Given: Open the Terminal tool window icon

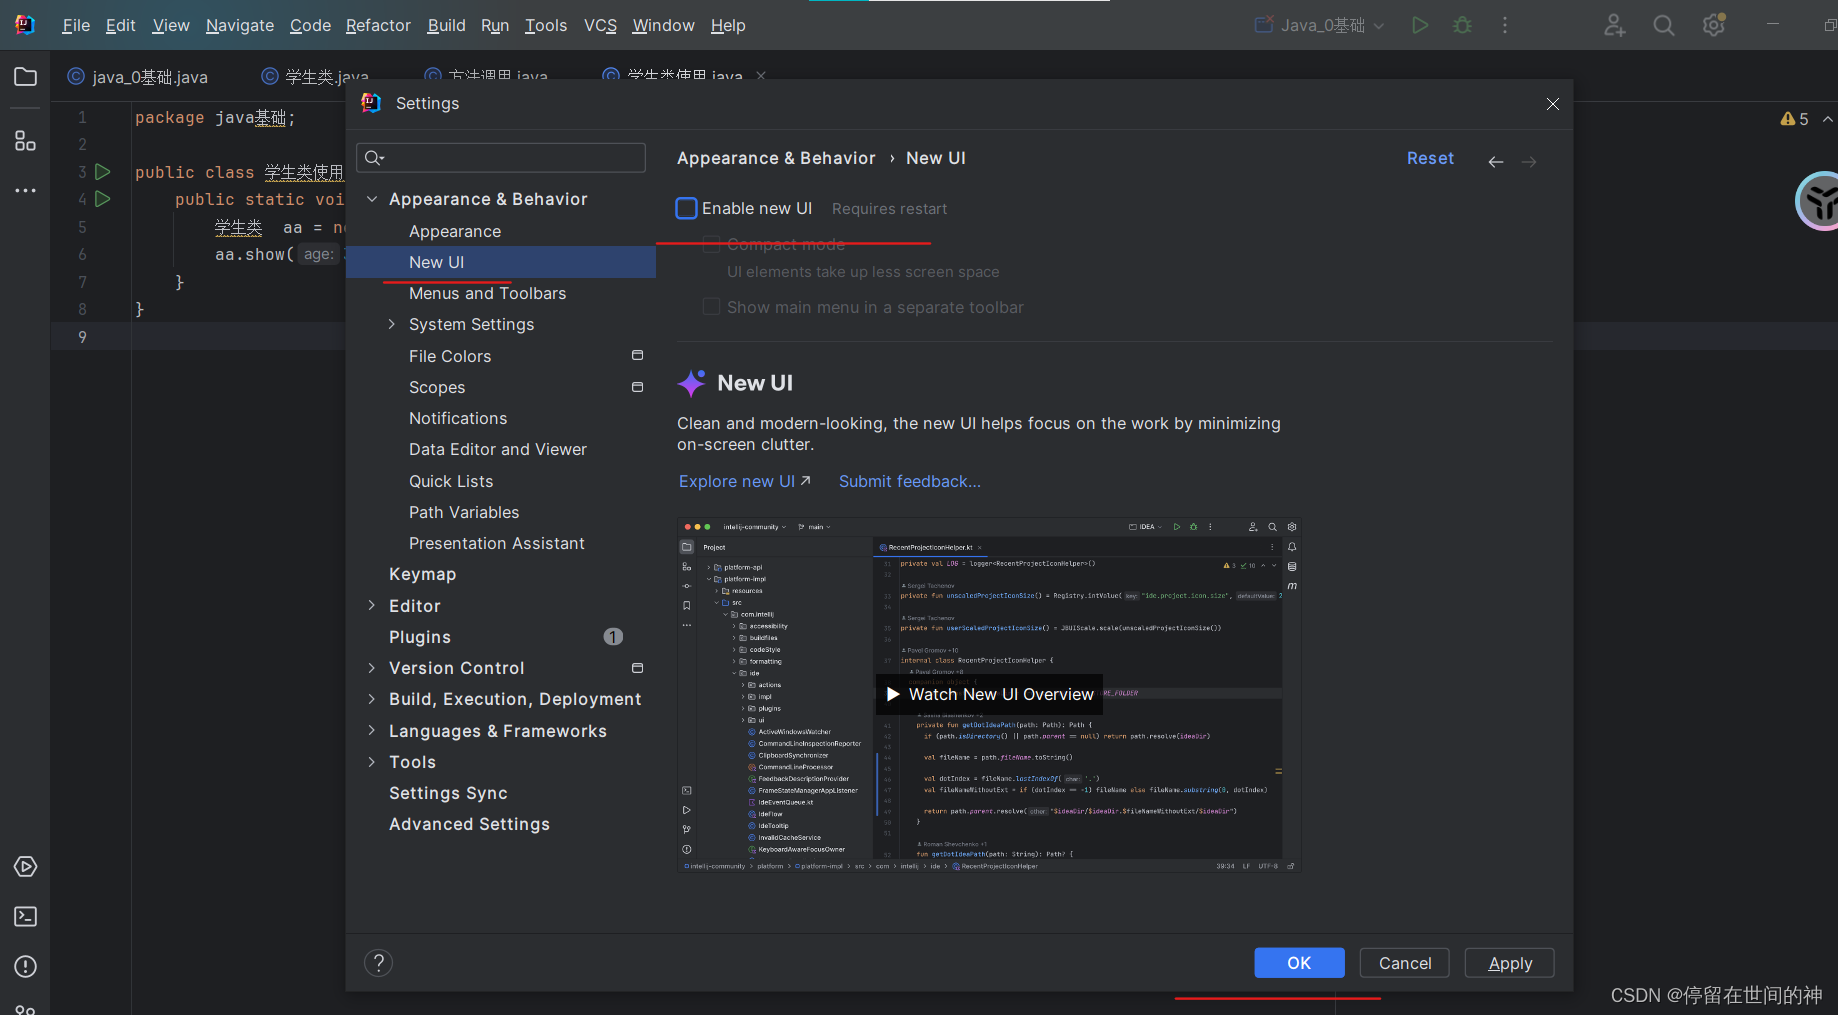Looking at the screenshot, I should pyautogui.click(x=25, y=917).
